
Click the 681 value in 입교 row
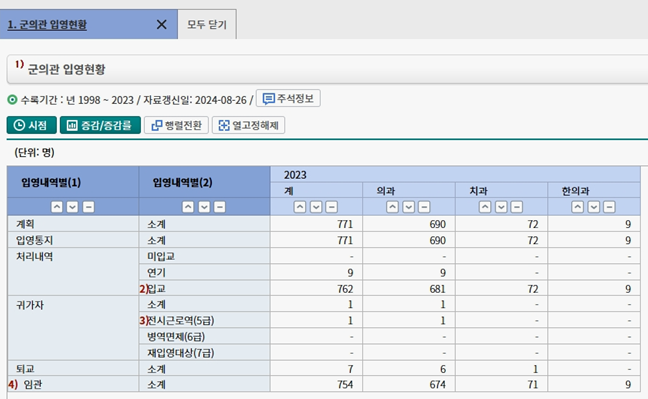pyautogui.click(x=437, y=289)
